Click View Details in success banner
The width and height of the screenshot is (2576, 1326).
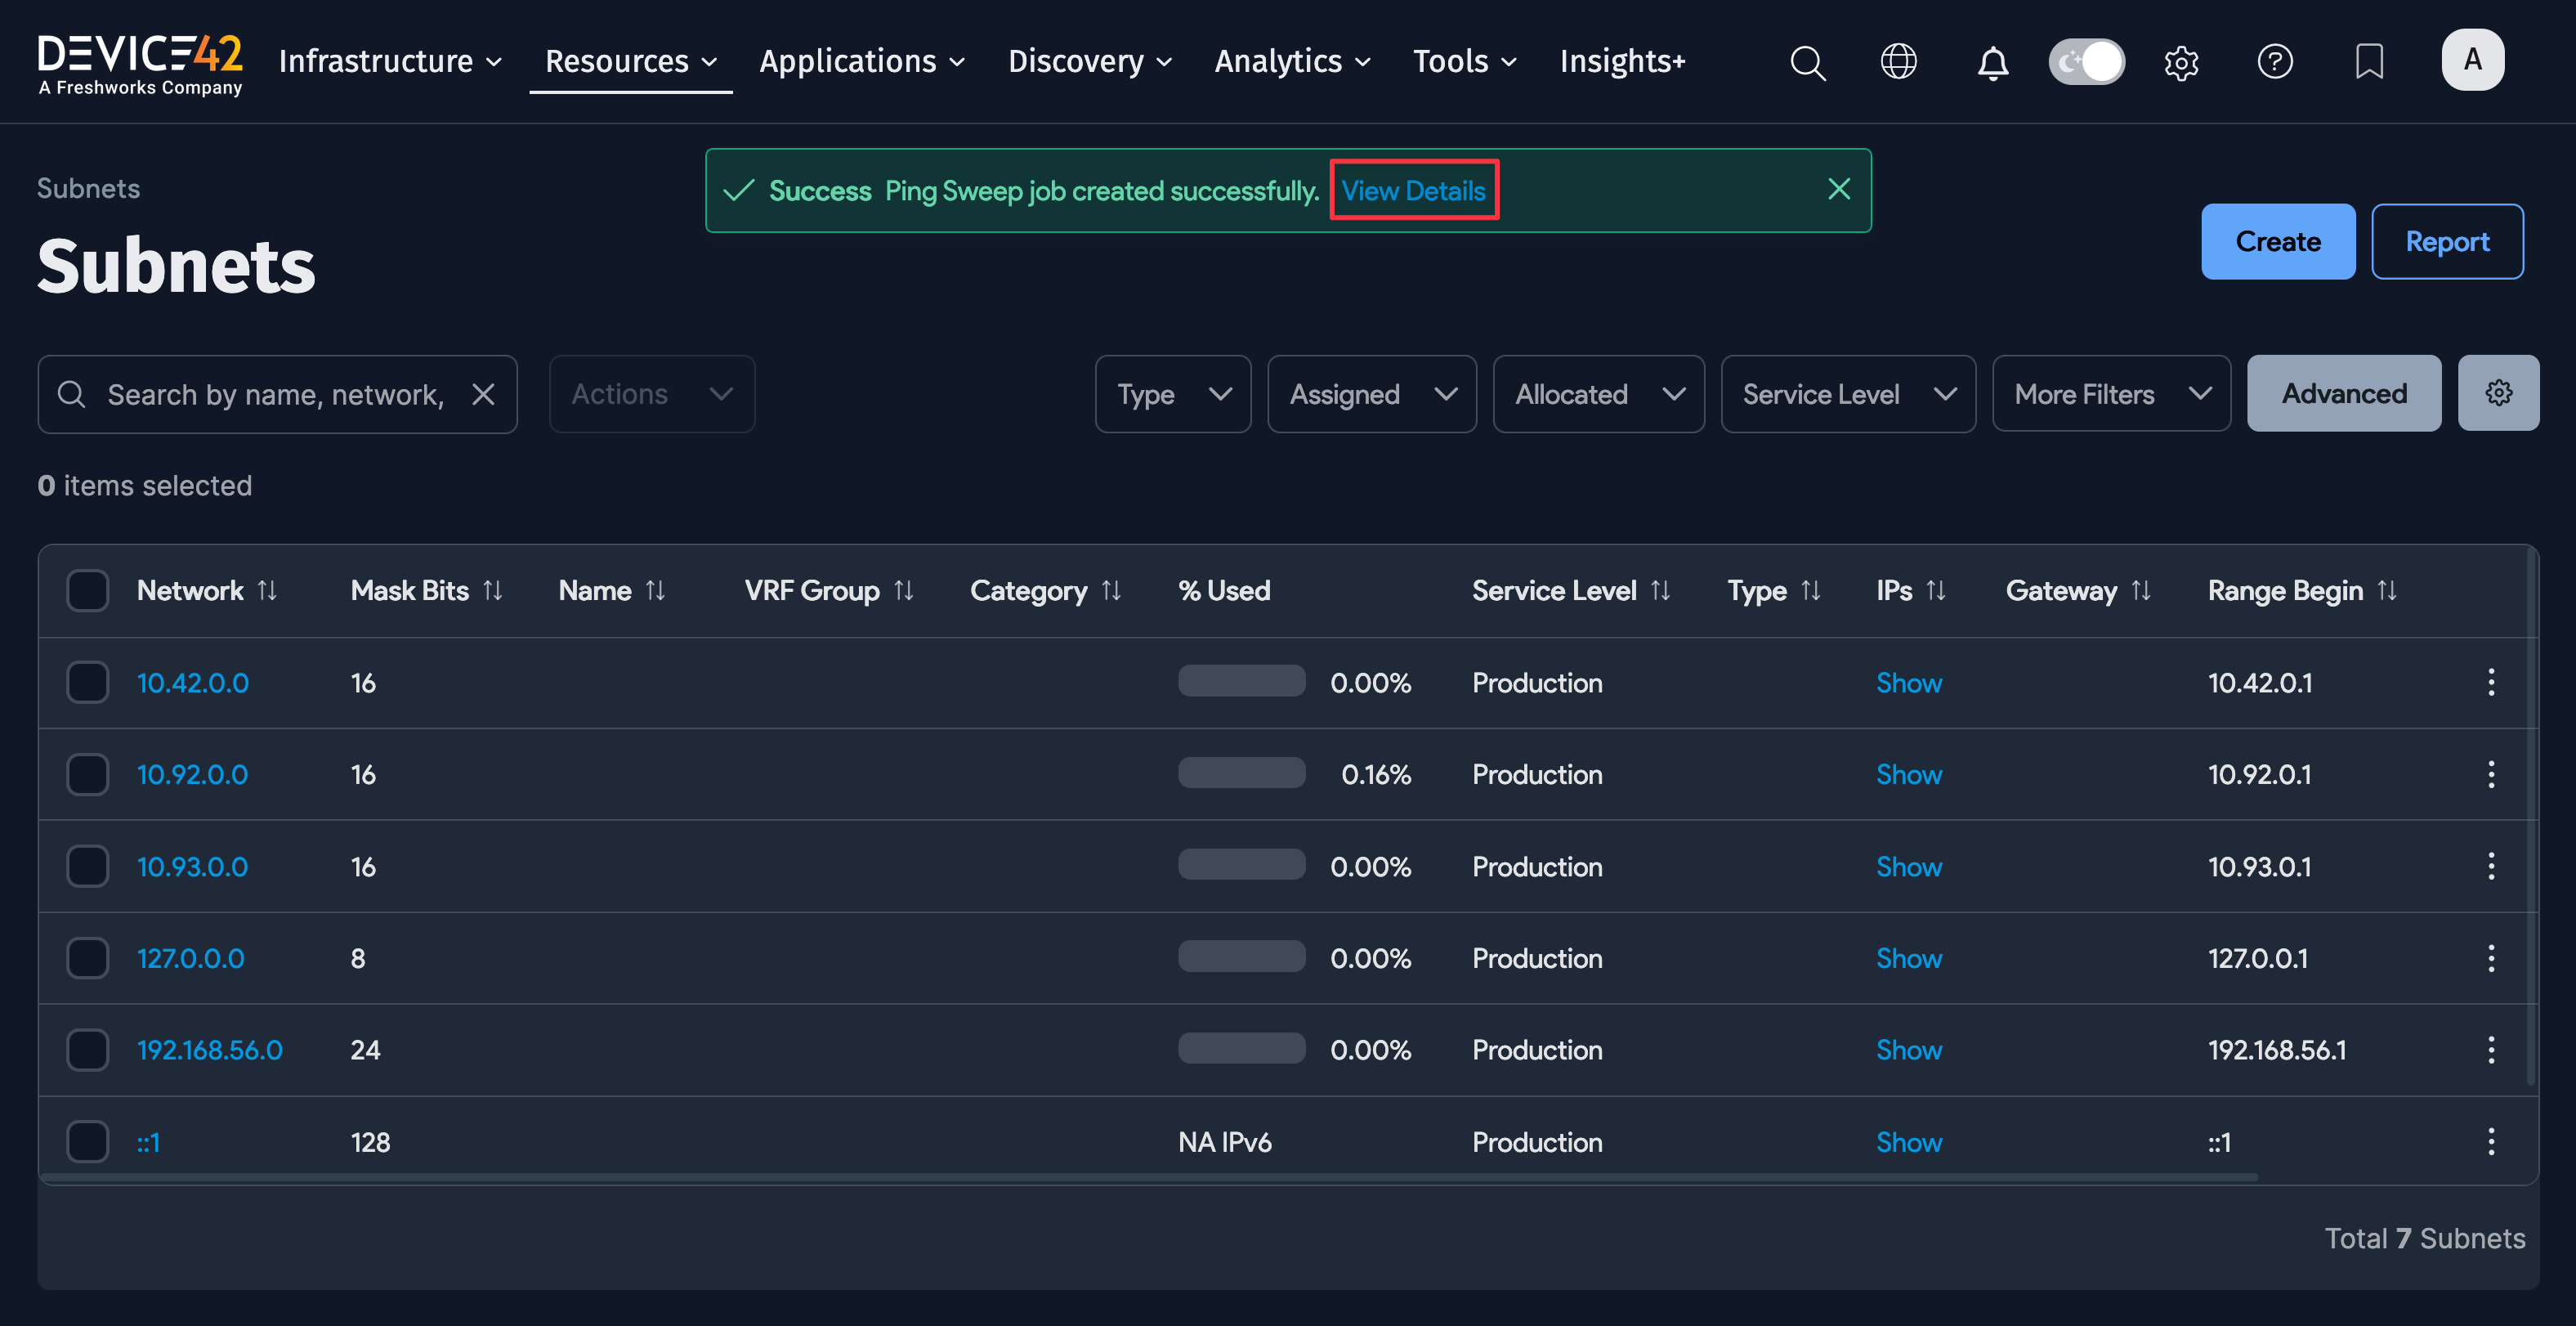1412,190
